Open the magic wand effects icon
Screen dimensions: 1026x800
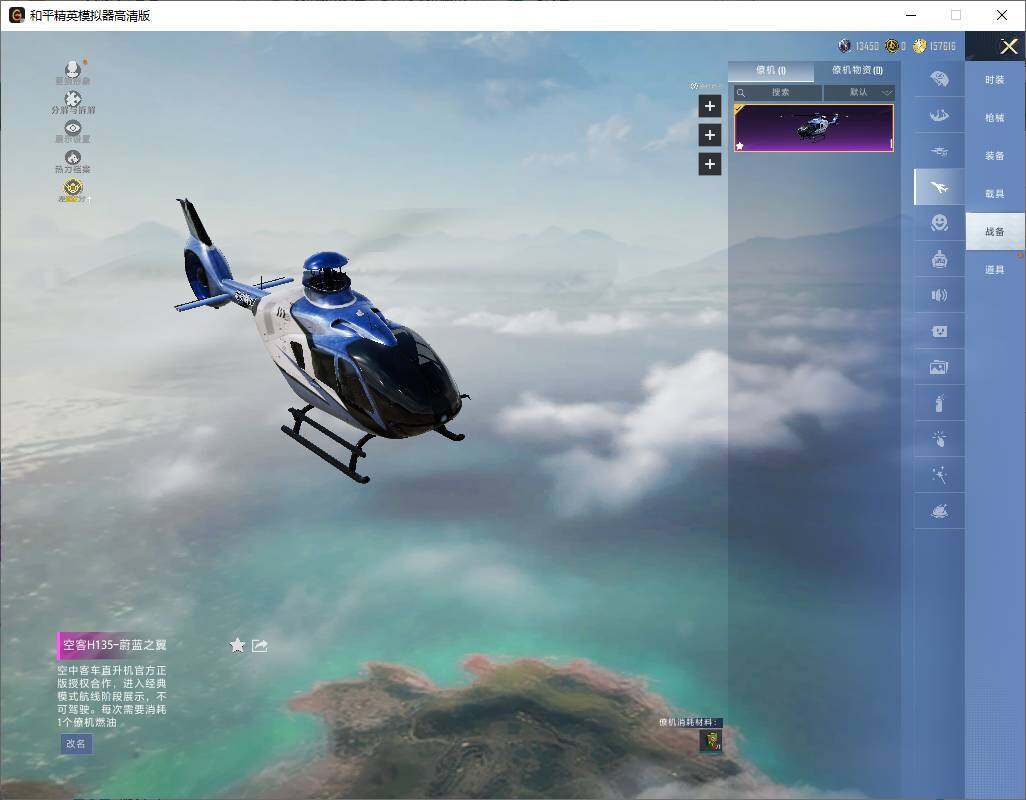click(939, 475)
